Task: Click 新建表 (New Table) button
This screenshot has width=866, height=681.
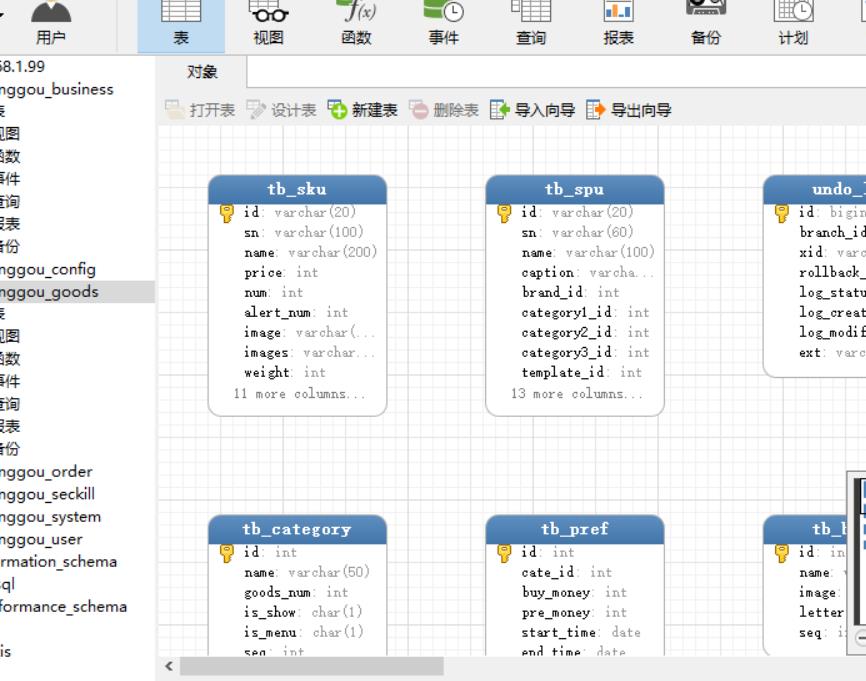Action: pos(362,110)
